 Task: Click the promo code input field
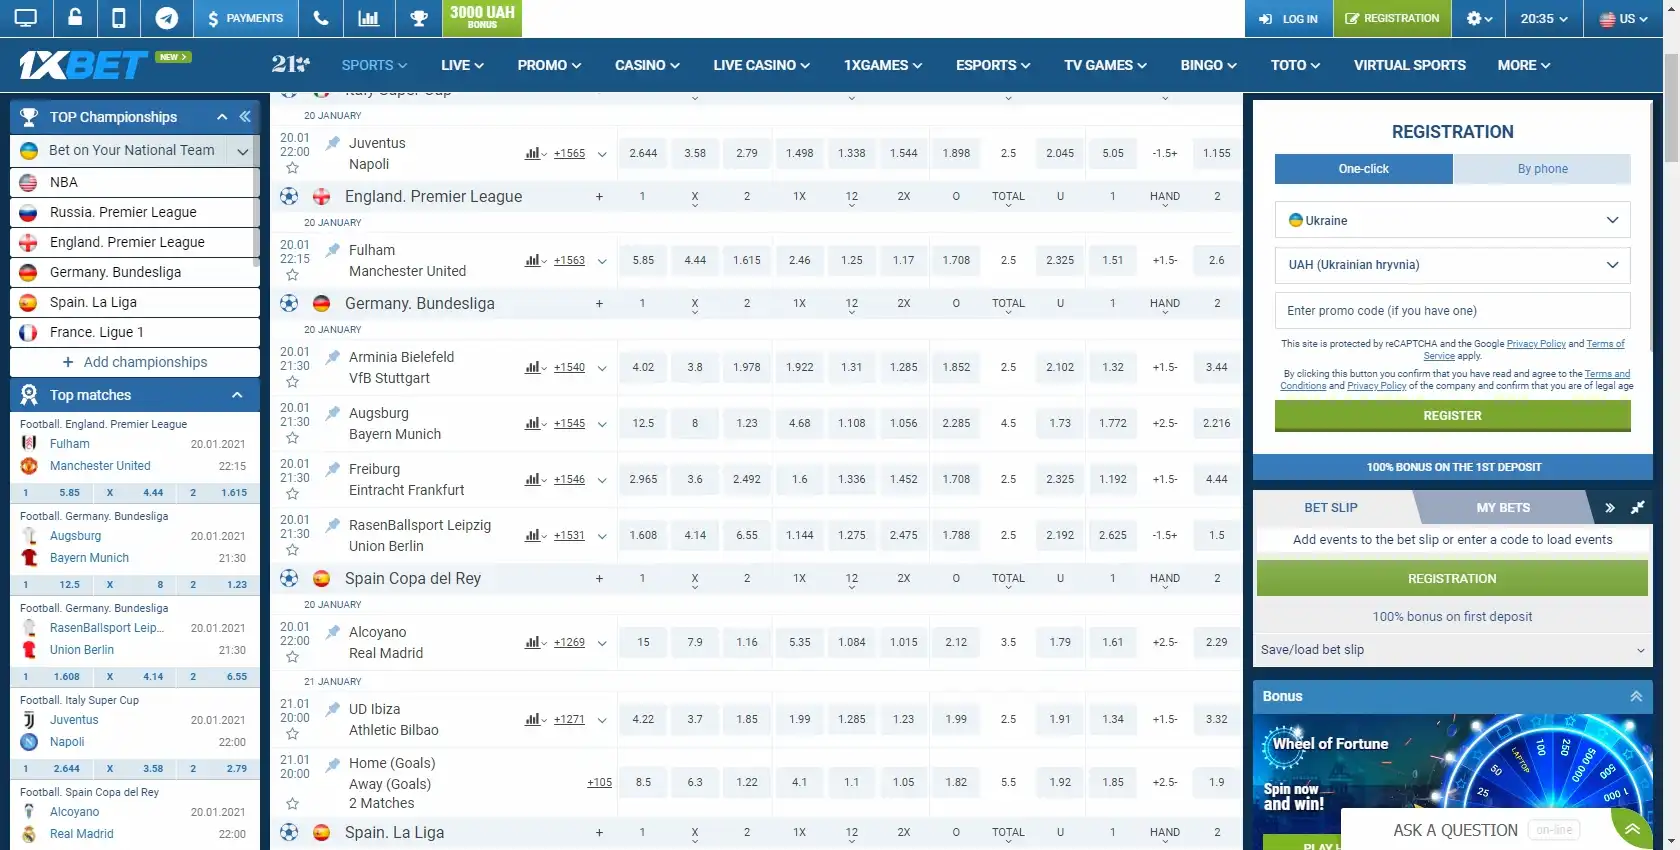point(1452,311)
